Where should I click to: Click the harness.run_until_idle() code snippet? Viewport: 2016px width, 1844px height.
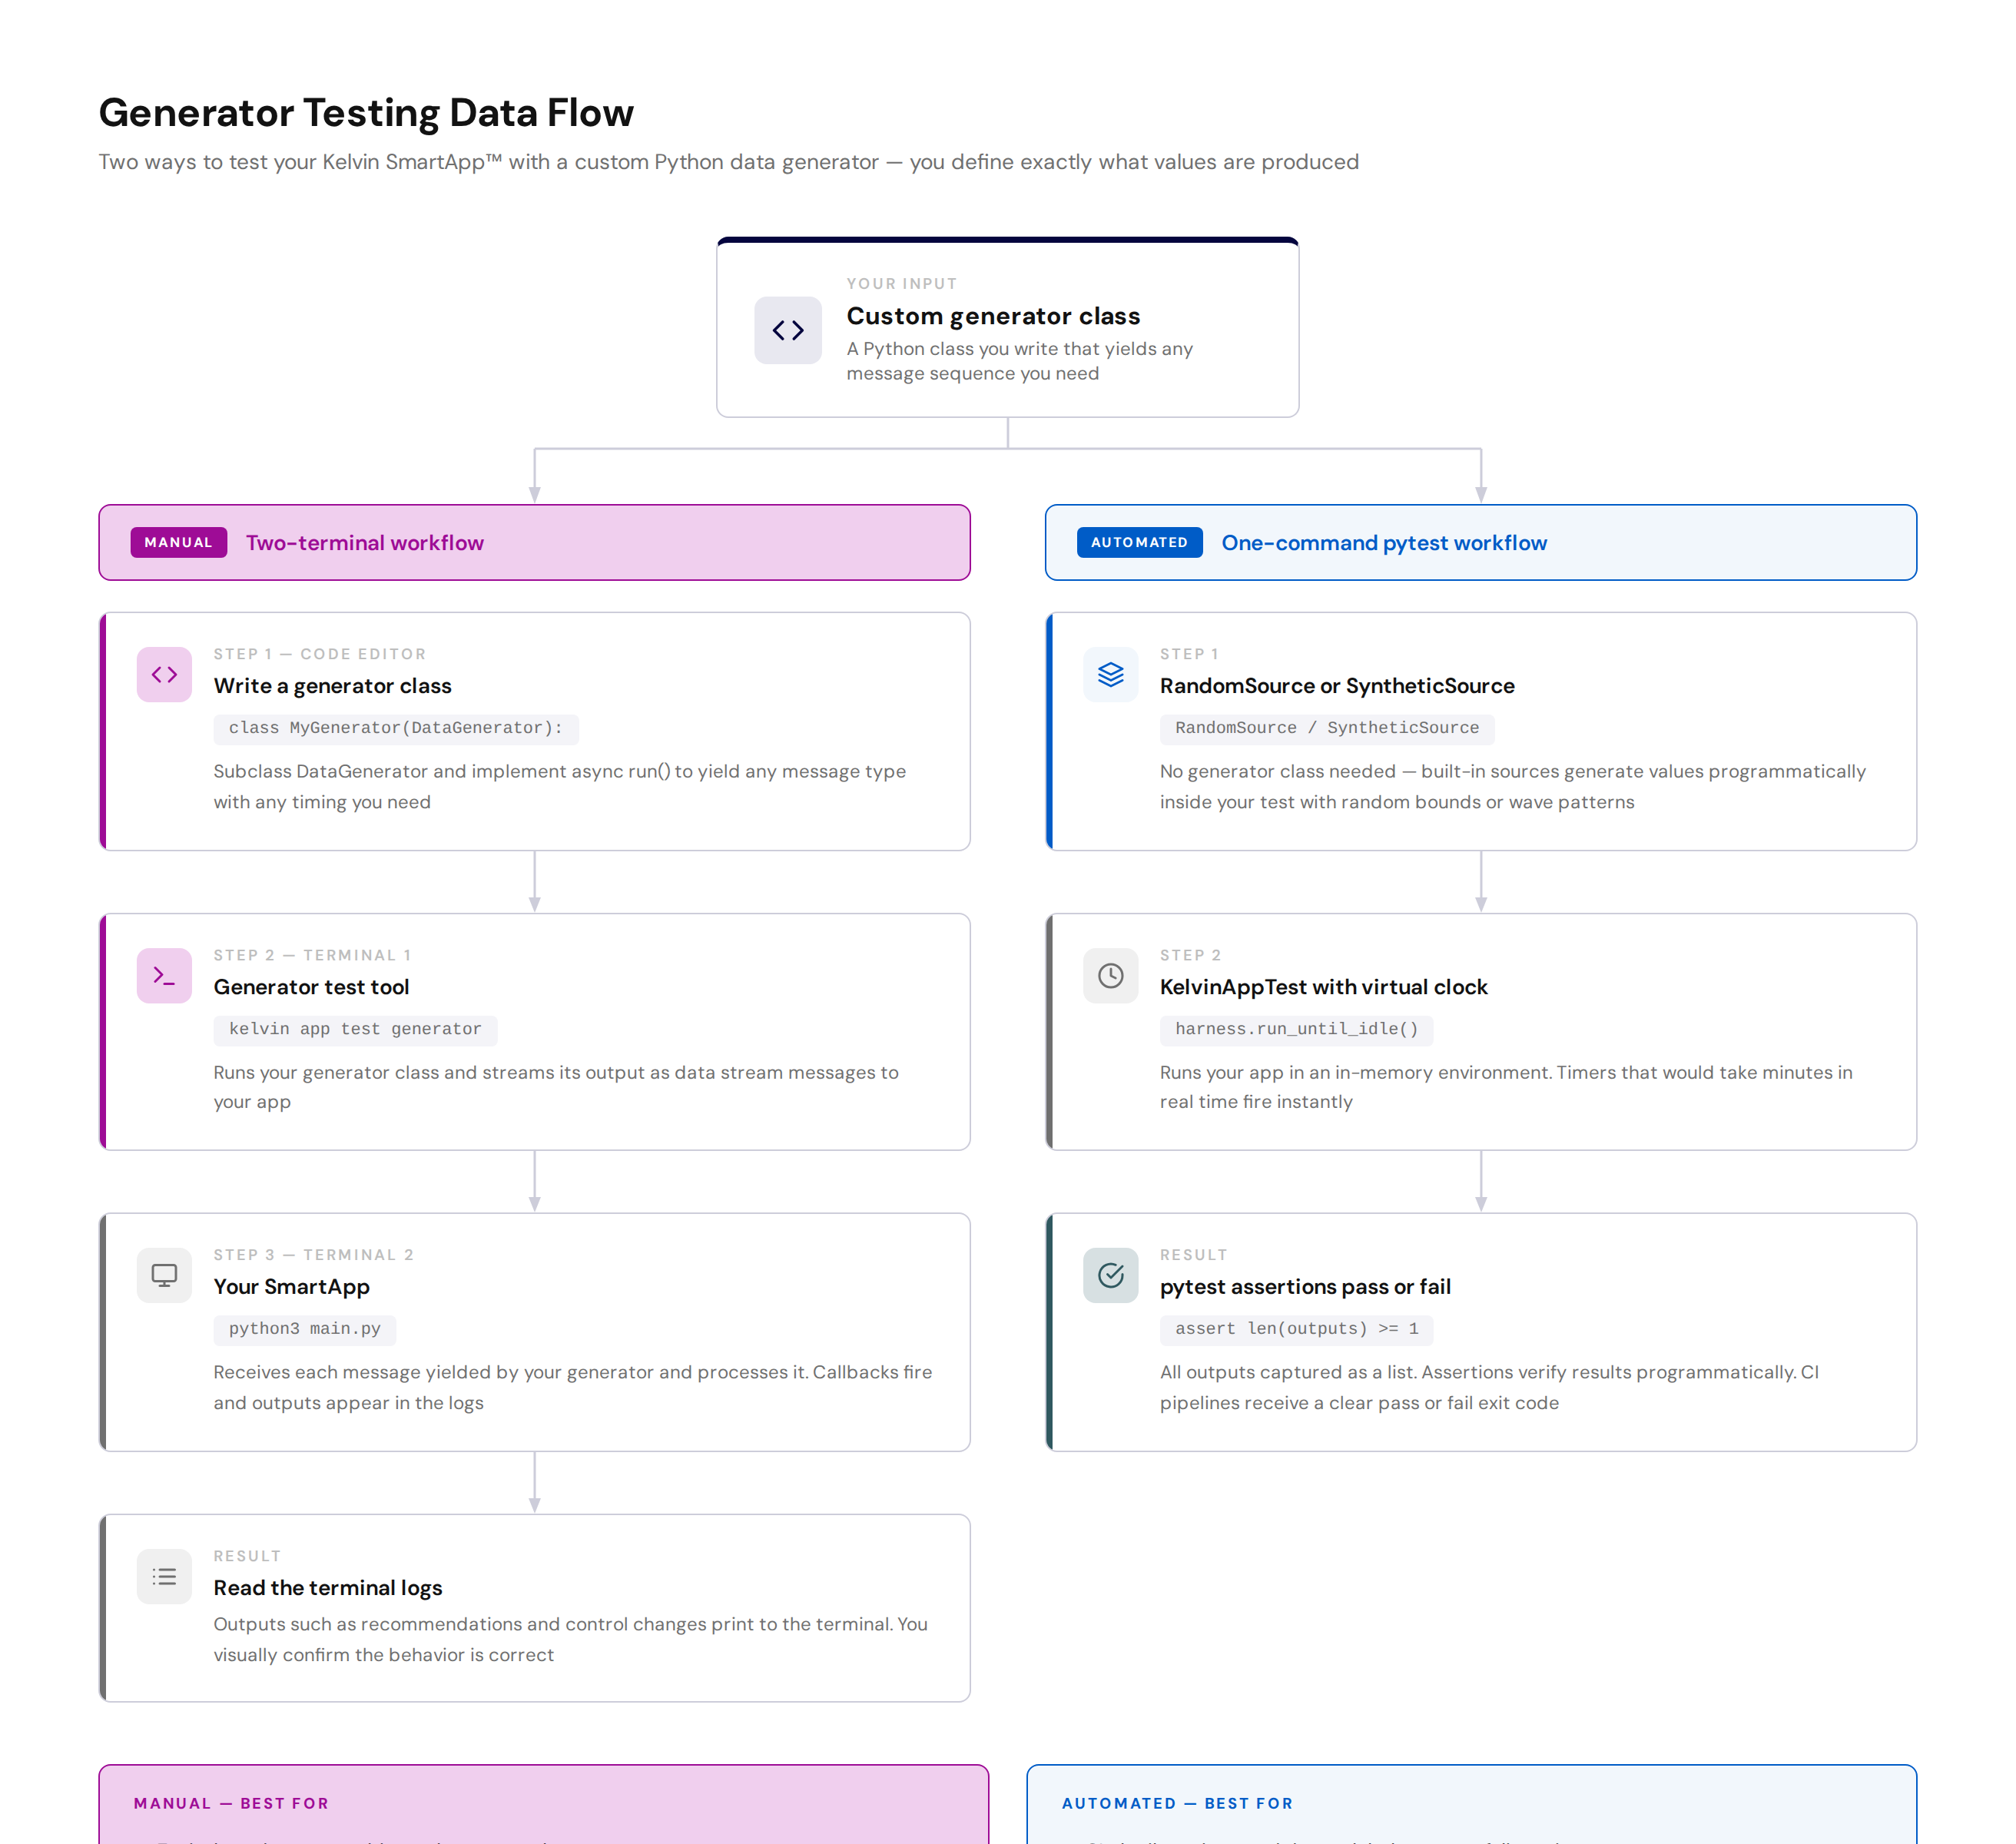click(x=1296, y=1030)
